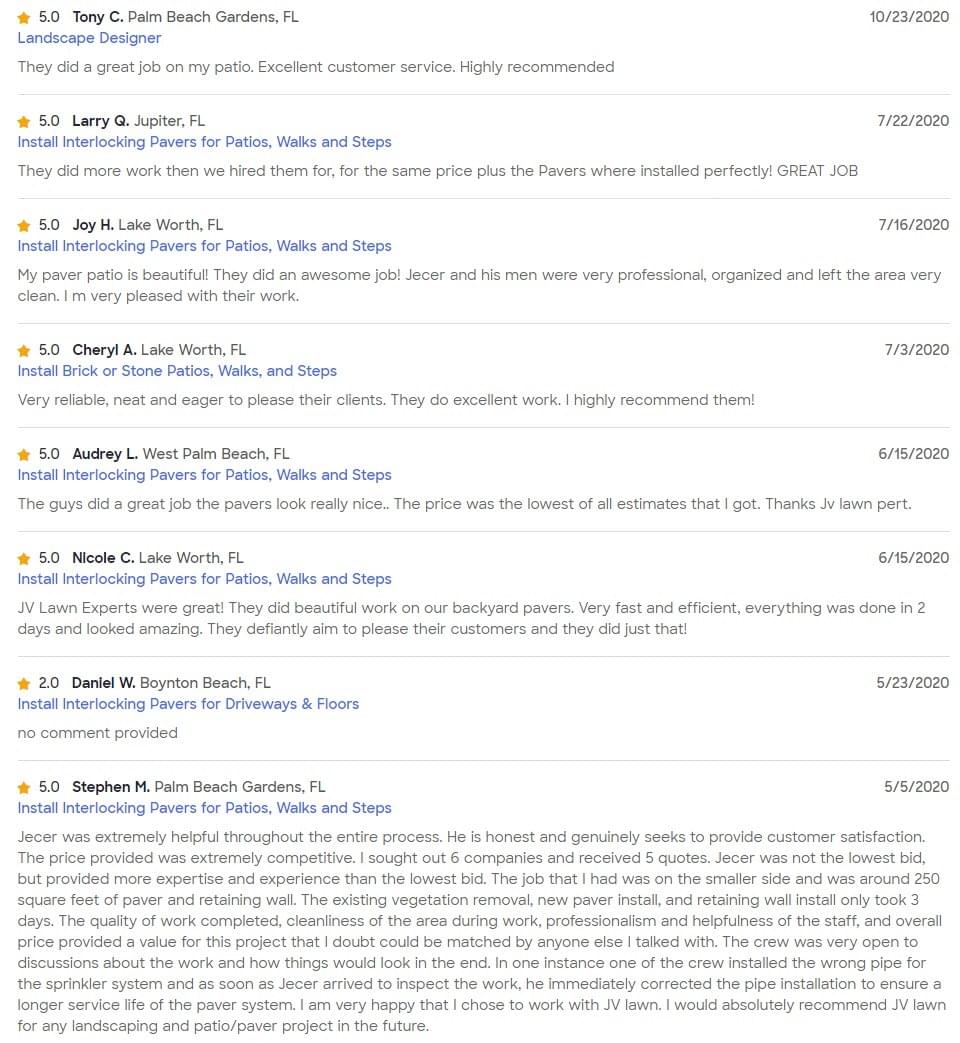Viewport: 960px width, 1043px height.
Task: Click the star icon next to Larry Q.
Action: [x=24, y=122]
